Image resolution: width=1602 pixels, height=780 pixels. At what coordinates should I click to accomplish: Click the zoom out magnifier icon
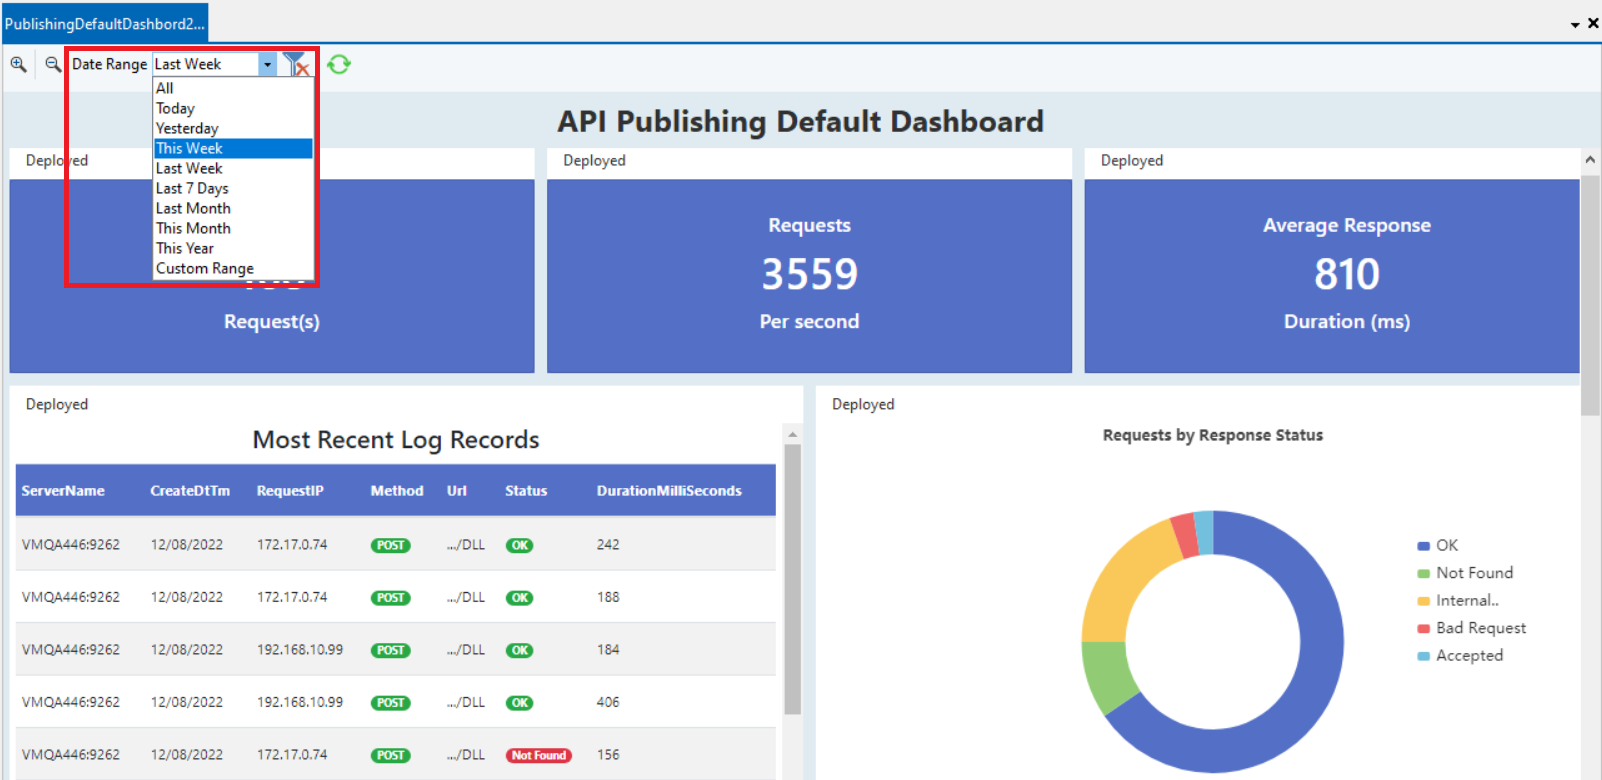click(53, 64)
